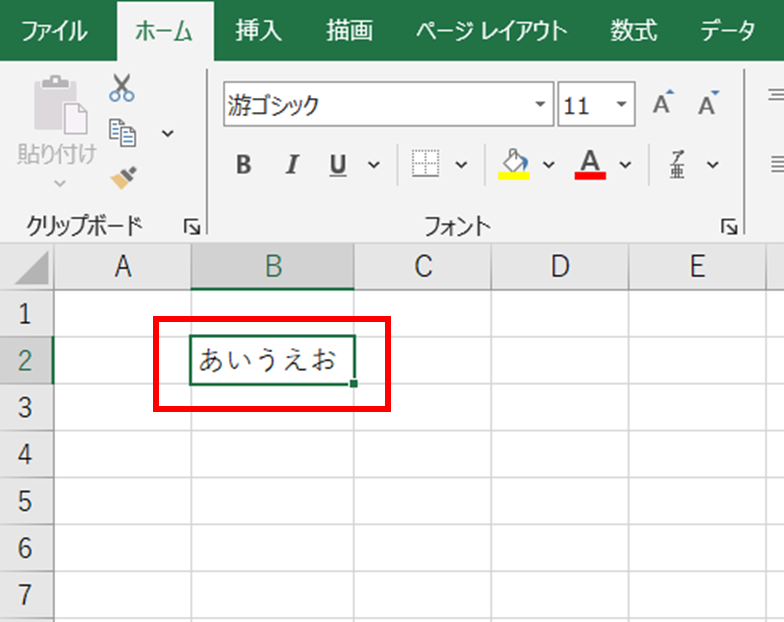784x622 pixels.
Task: Apply cell borders using the border icon
Action: click(x=426, y=164)
